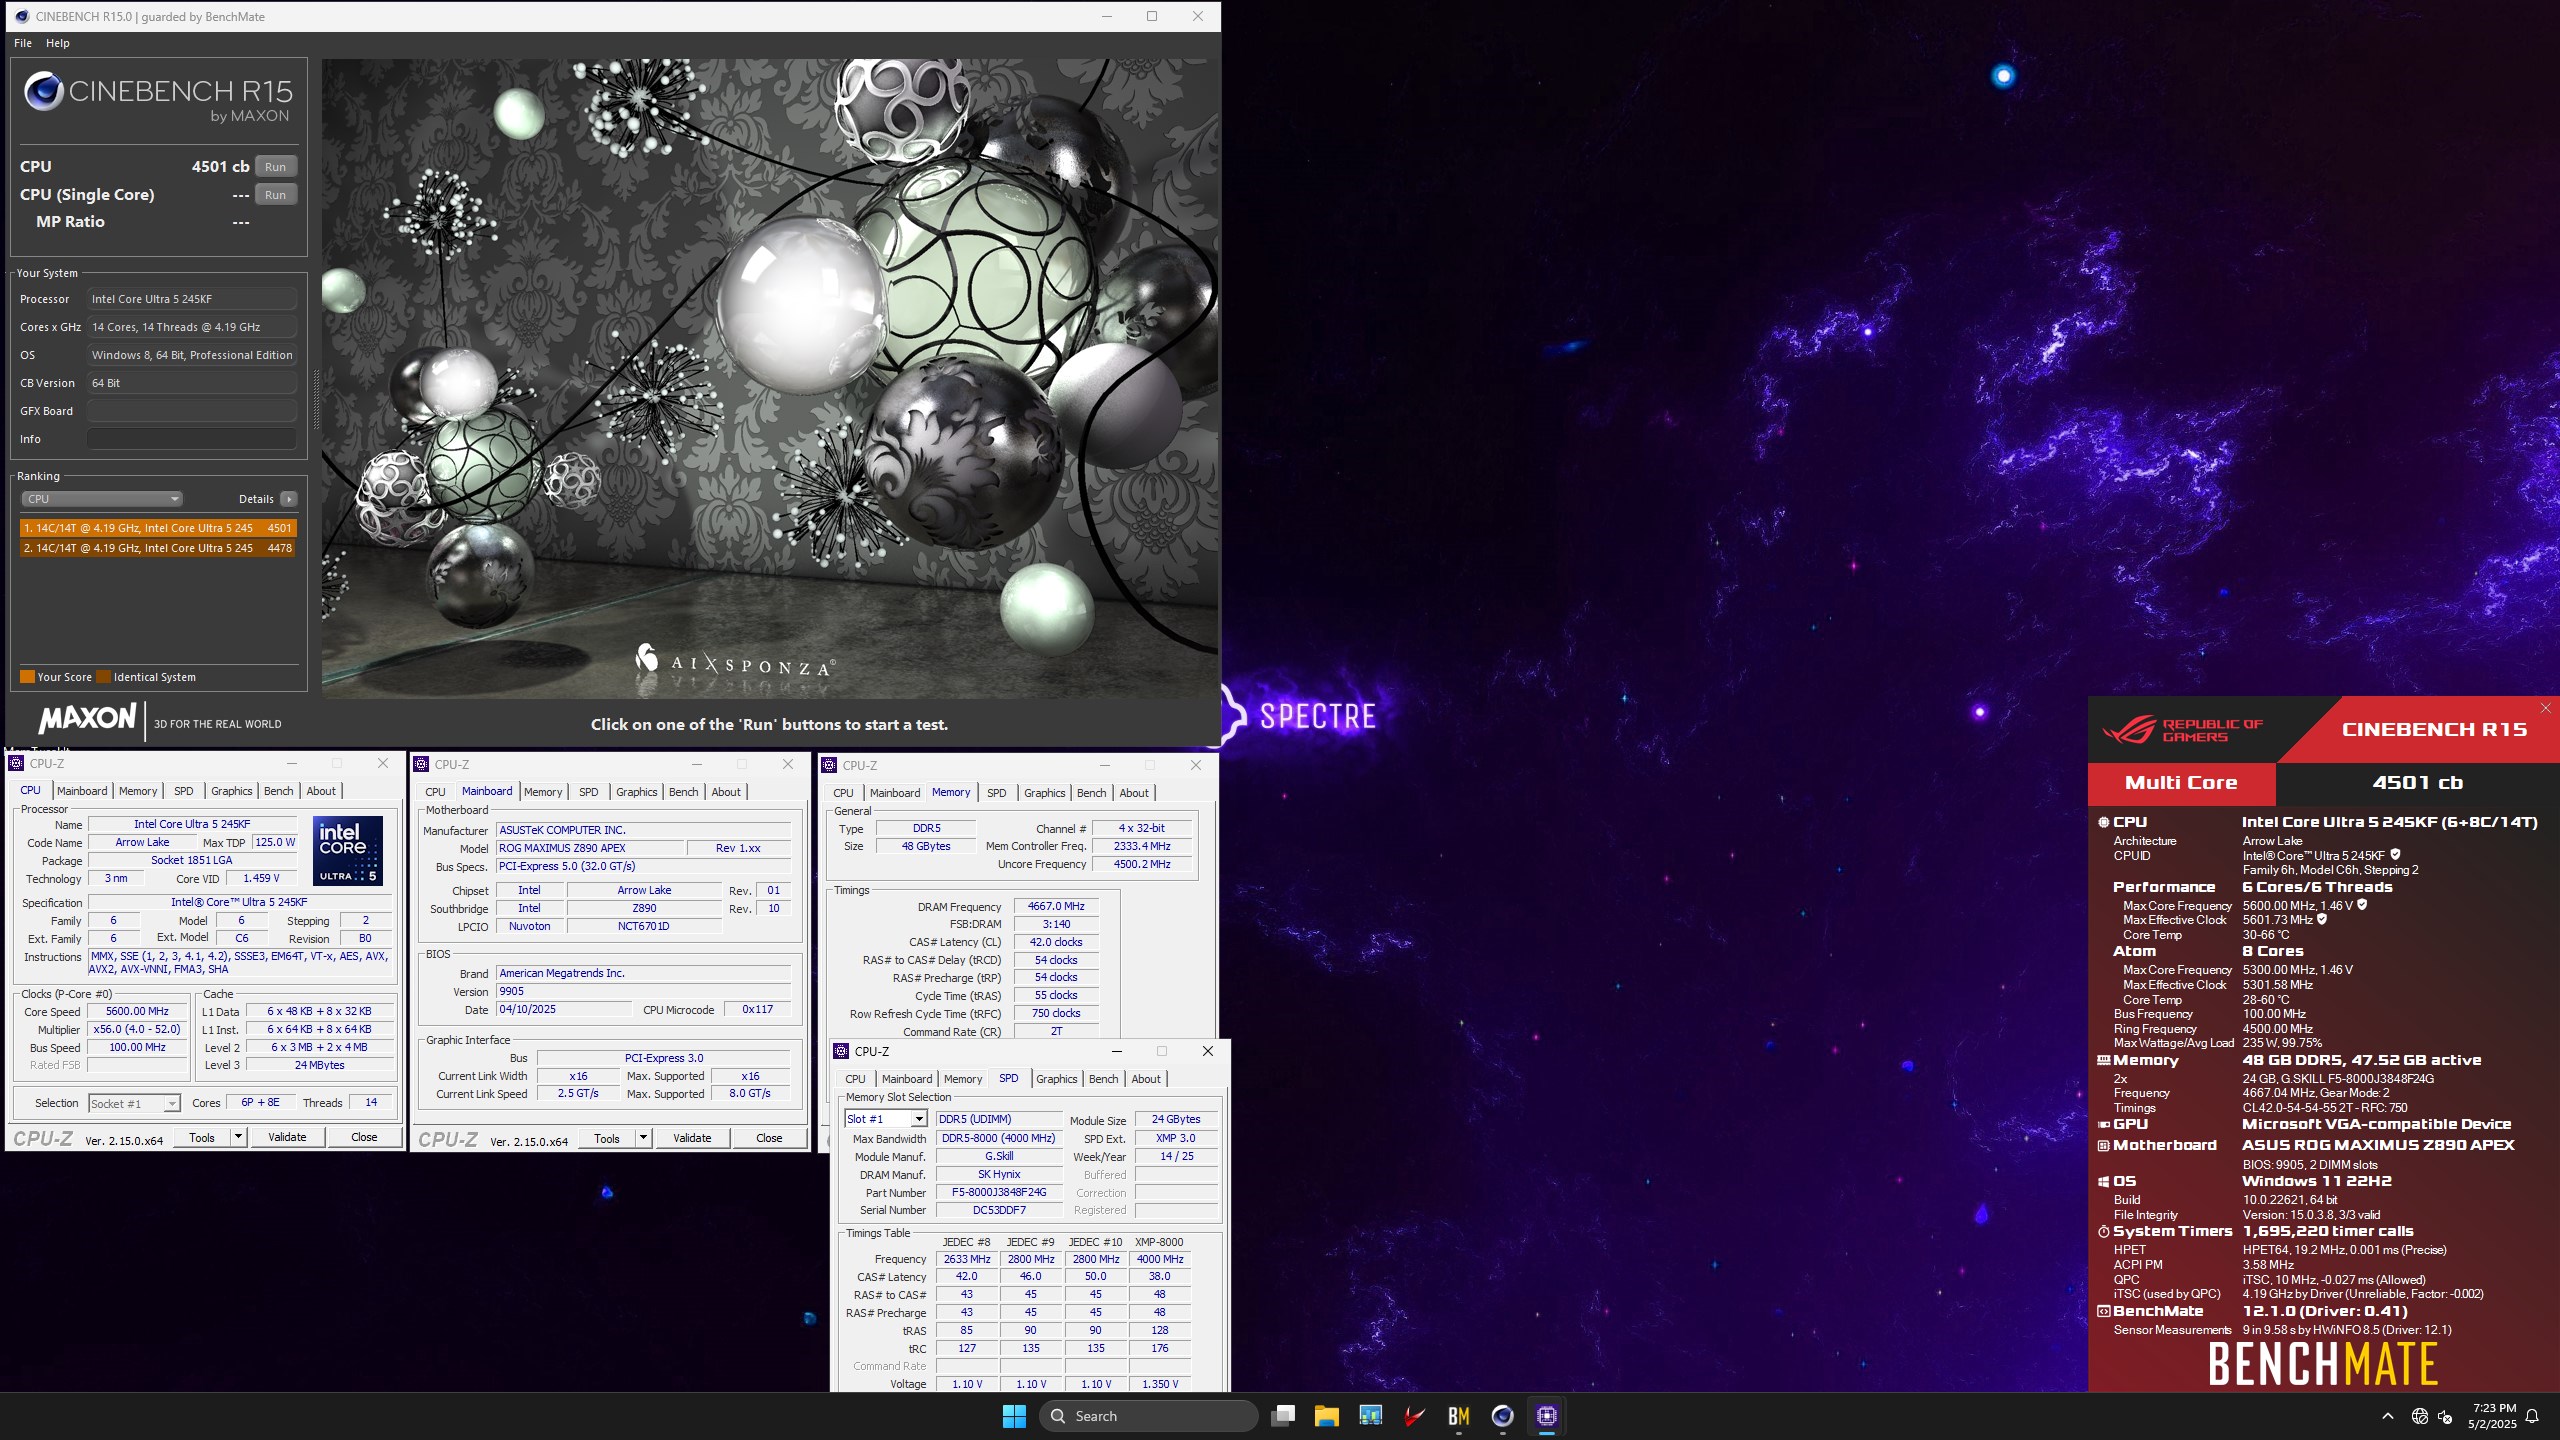Open notifications bell in the taskbar

point(2532,1416)
